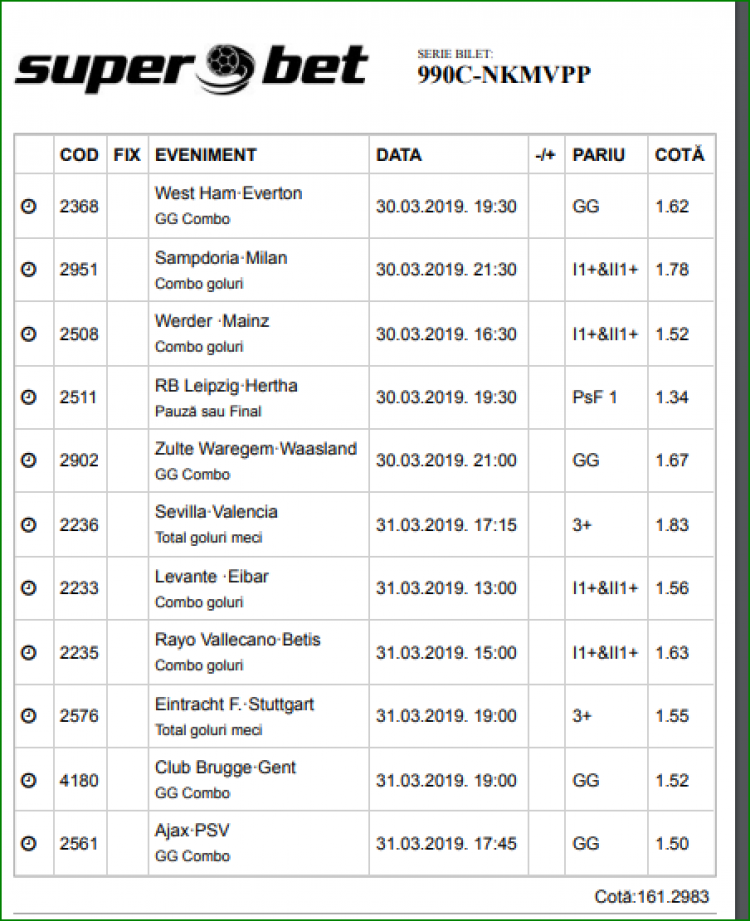Click the PARIU column header
This screenshot has width=750, height=921.
pos(598,155)
